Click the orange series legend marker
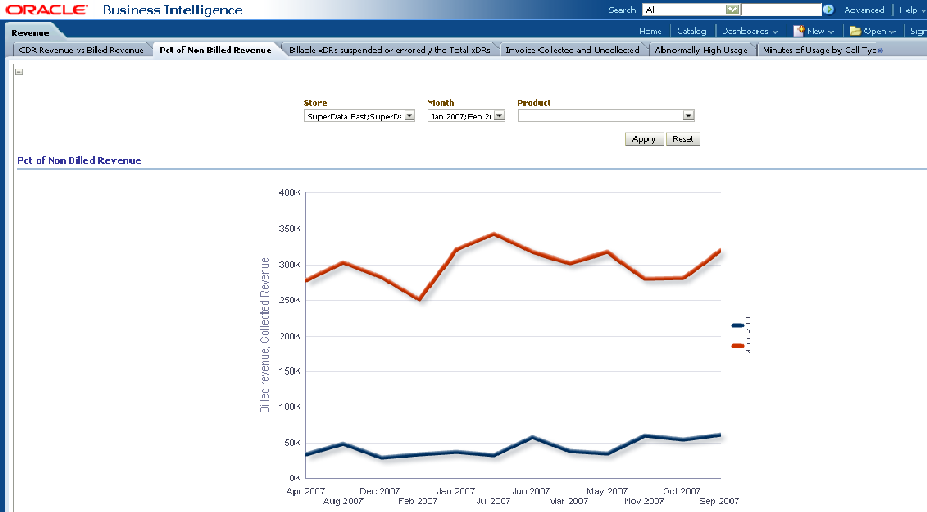This screenshot has width=927, height=512. pyautogui.click(x=738, y=346)
